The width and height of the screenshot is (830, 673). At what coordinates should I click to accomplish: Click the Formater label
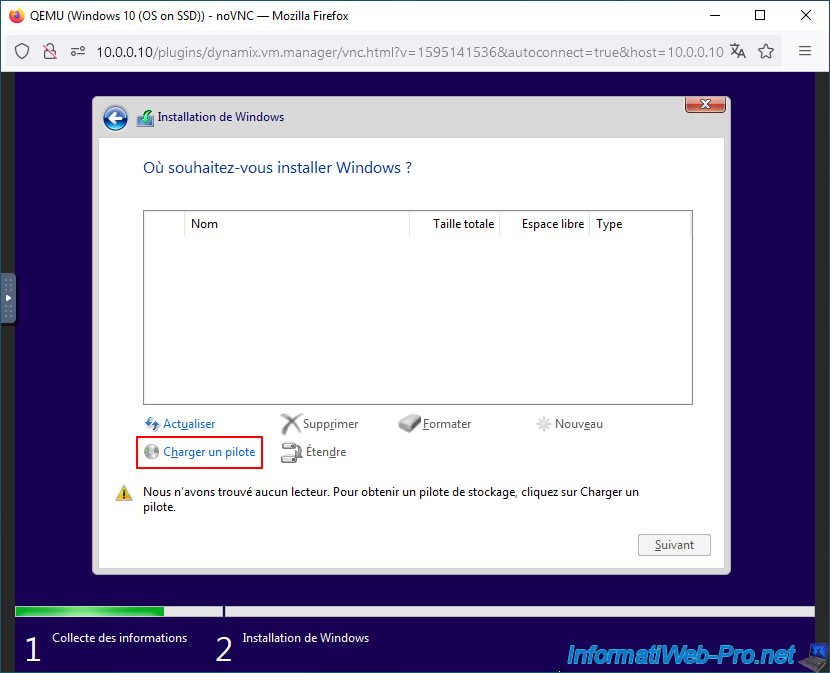click(x=447, y=424)
